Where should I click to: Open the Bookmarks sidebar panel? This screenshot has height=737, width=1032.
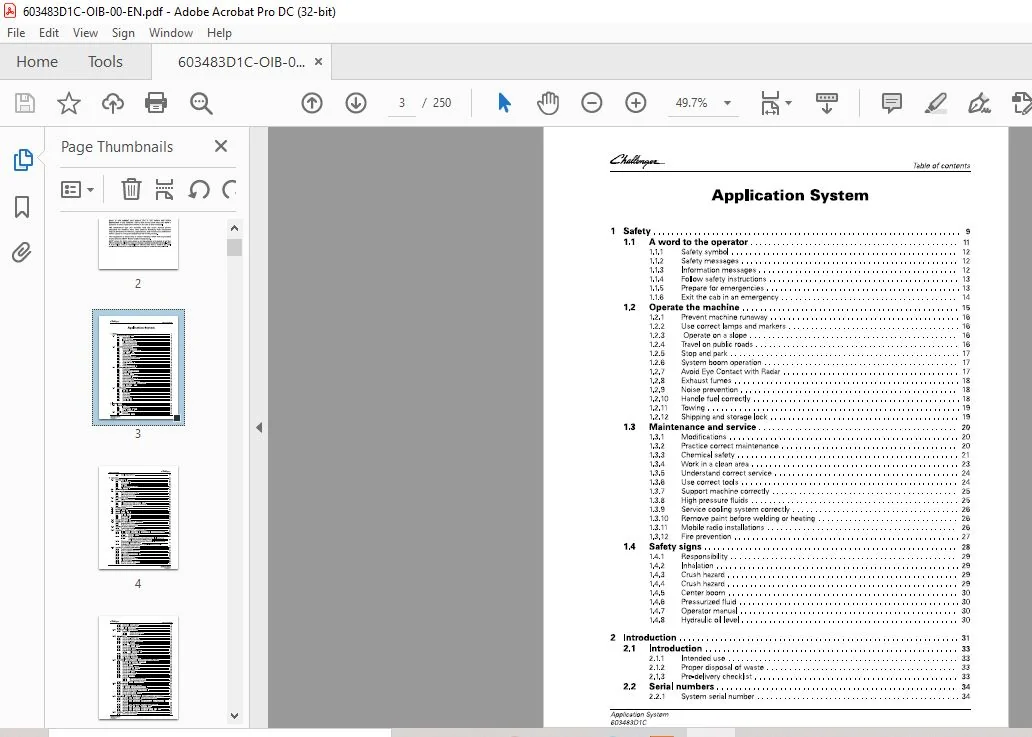22,207
